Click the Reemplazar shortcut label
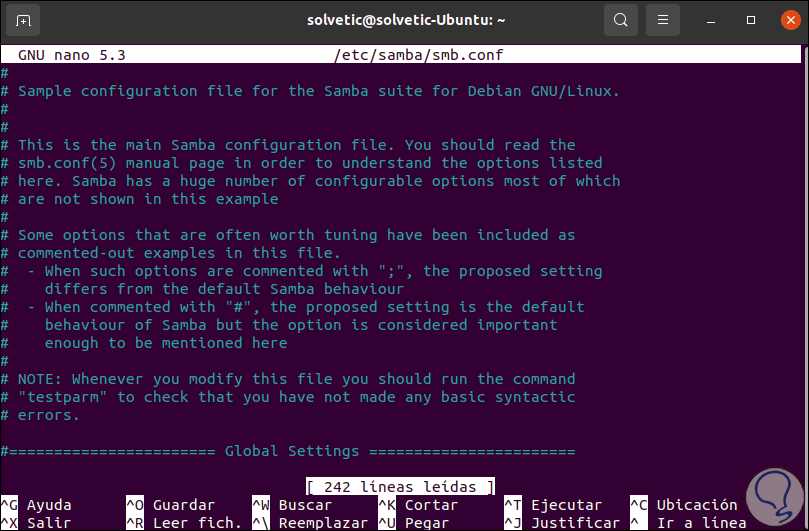Screen dimensions: 809x531 click(323, 523)
